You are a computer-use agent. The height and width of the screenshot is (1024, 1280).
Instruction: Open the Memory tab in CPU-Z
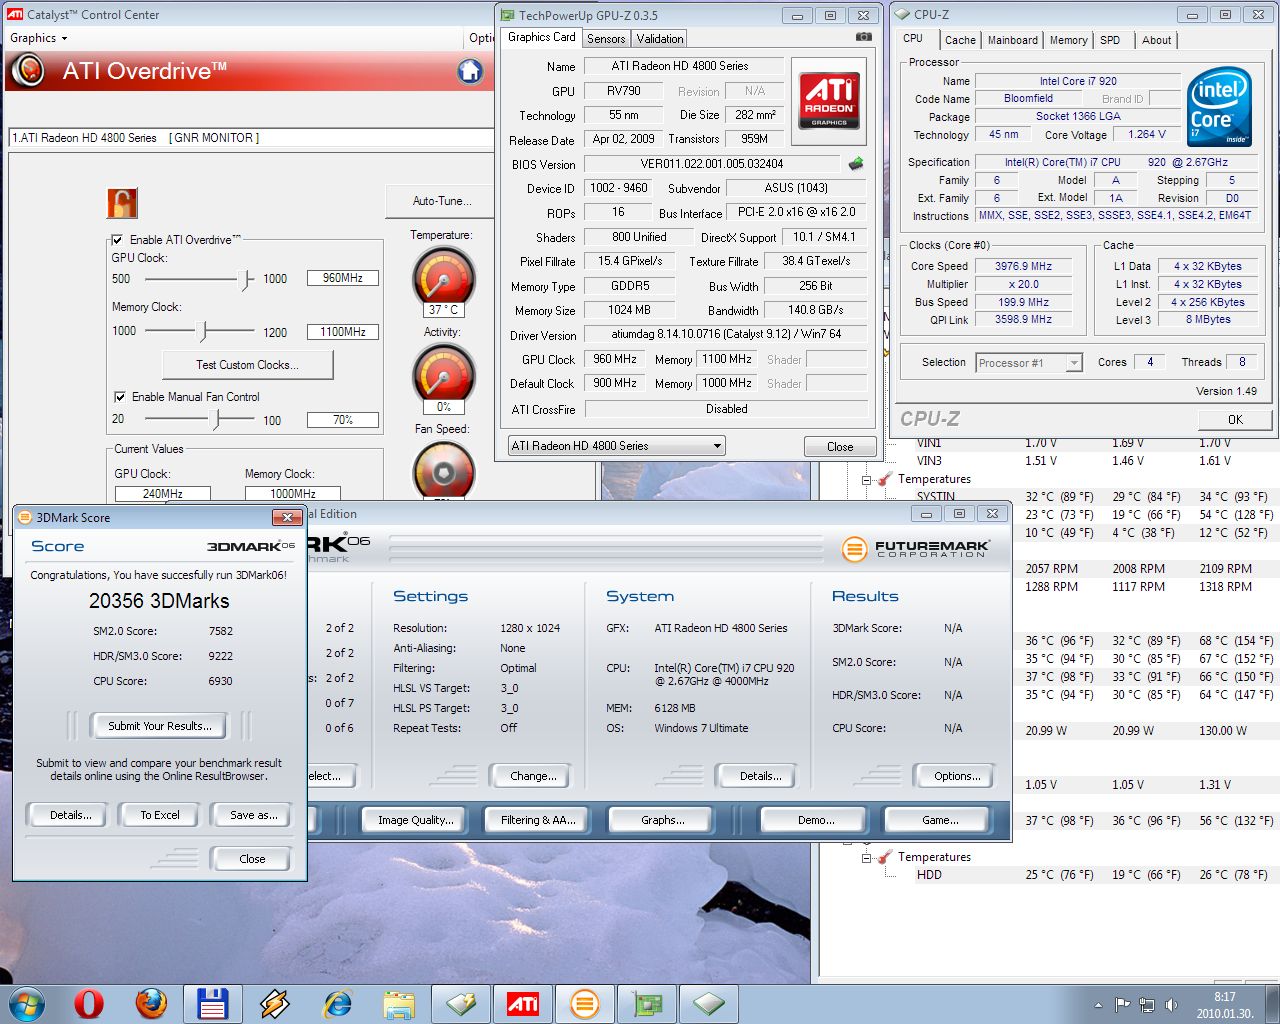coord(1068,40)
